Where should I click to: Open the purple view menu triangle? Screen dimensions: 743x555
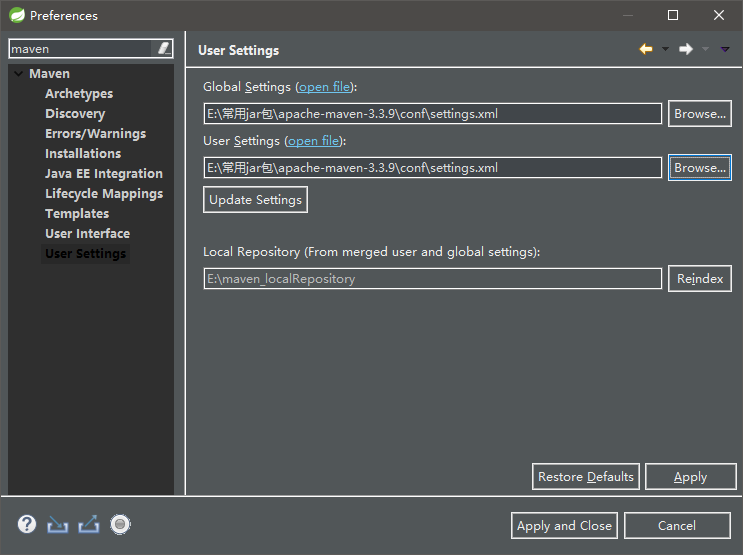click(725, 49)
